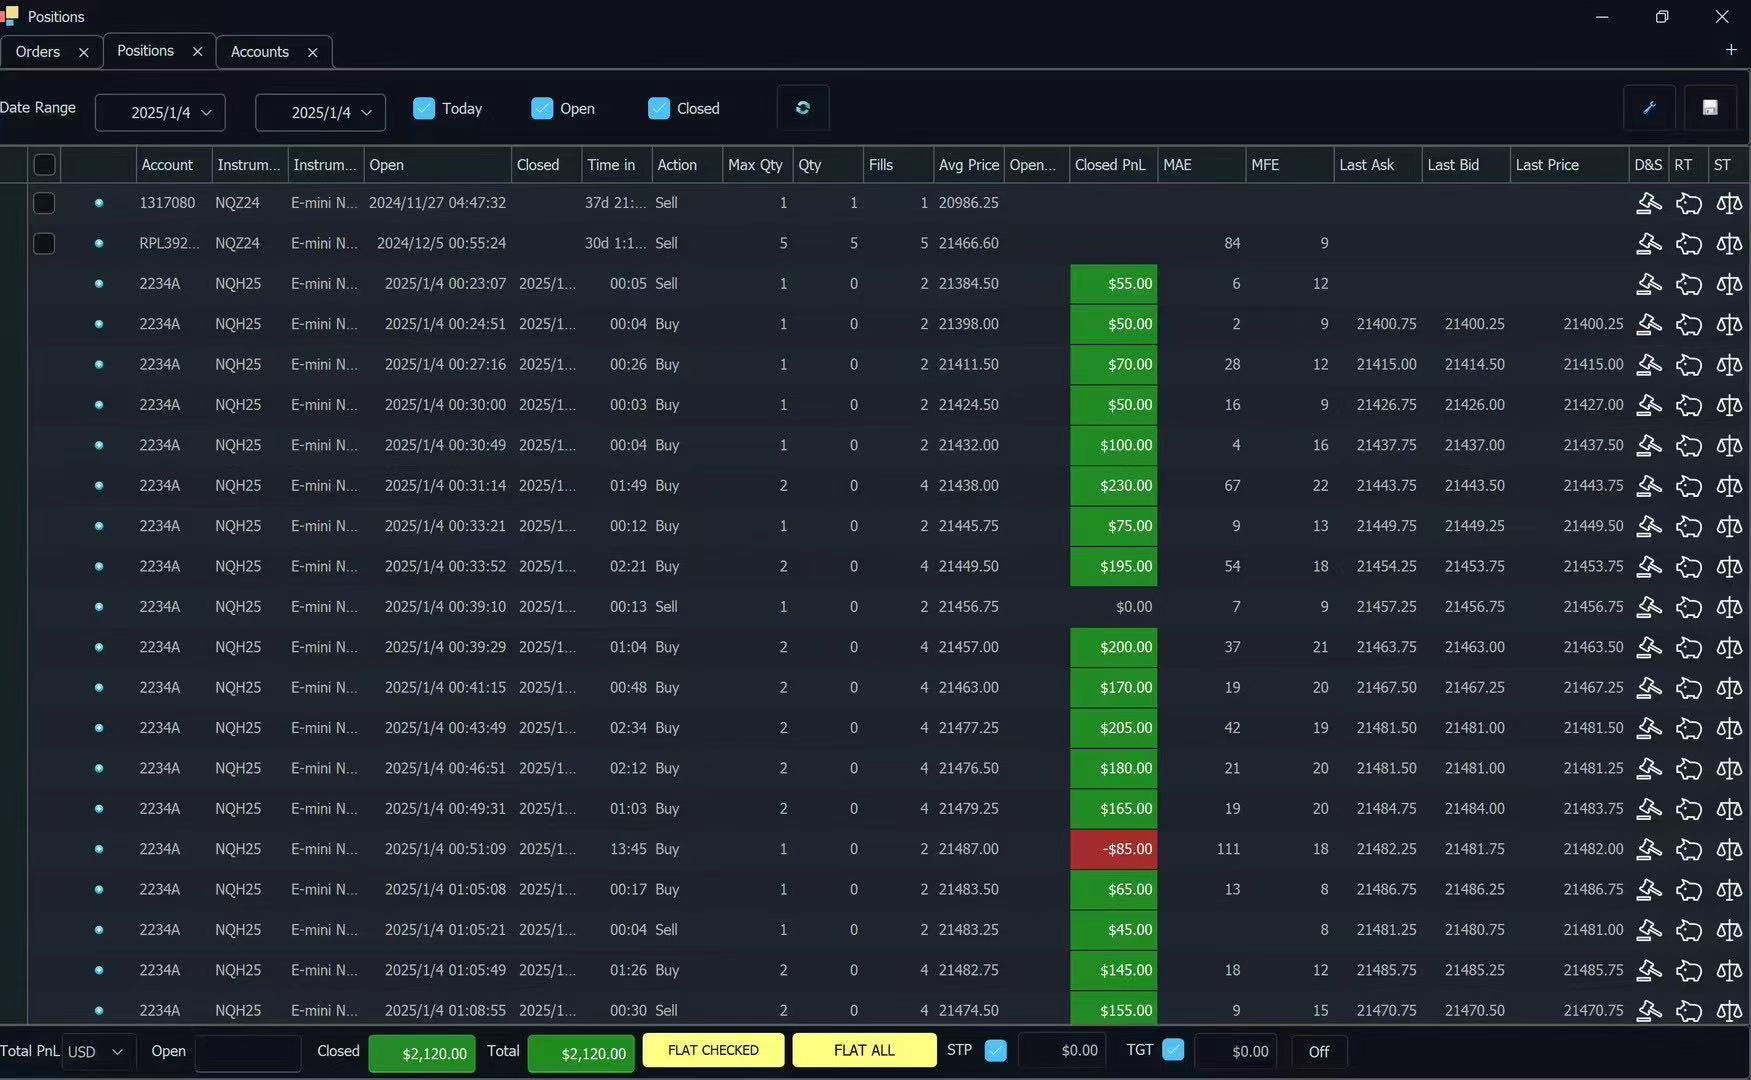Sort by the Last Price column header
The width and height of the screenshot is (1751, 1080).
point(1568,165)
